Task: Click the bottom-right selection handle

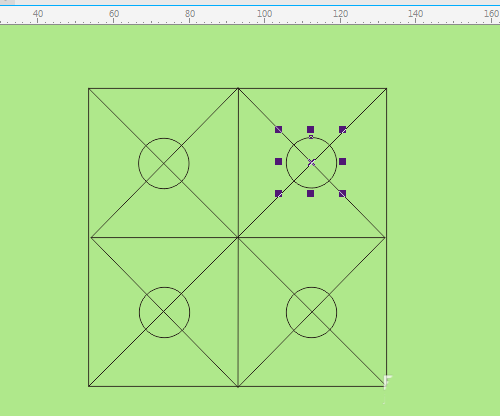Action: [343, 194]
